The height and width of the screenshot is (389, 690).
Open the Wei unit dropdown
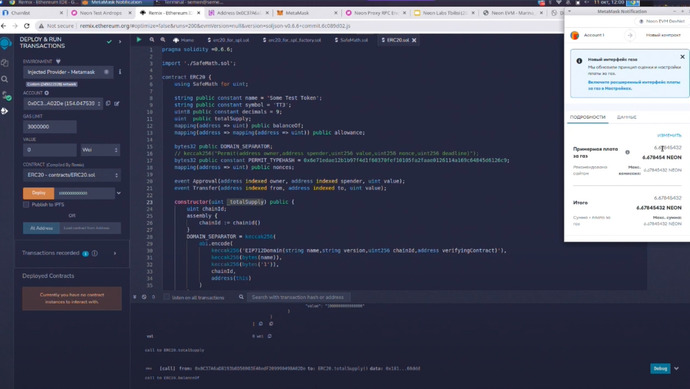point(100,150)
